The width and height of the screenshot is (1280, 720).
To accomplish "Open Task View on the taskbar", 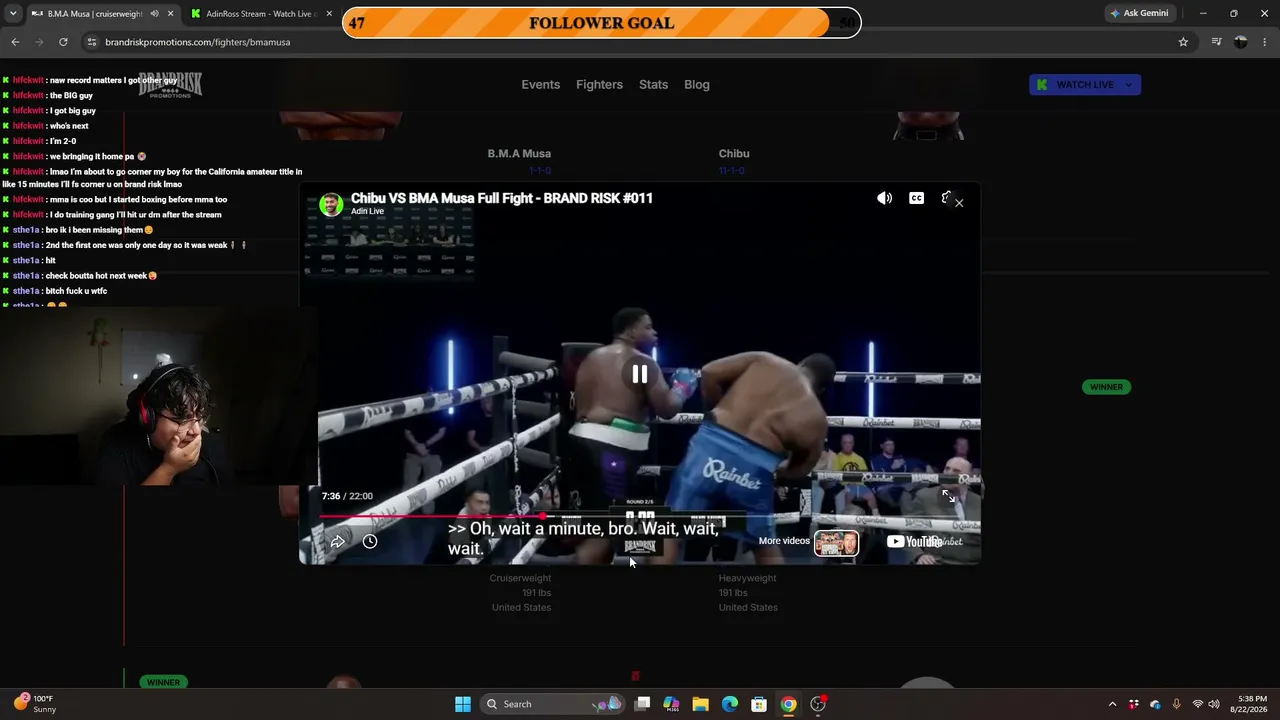I will coord(643,704).
